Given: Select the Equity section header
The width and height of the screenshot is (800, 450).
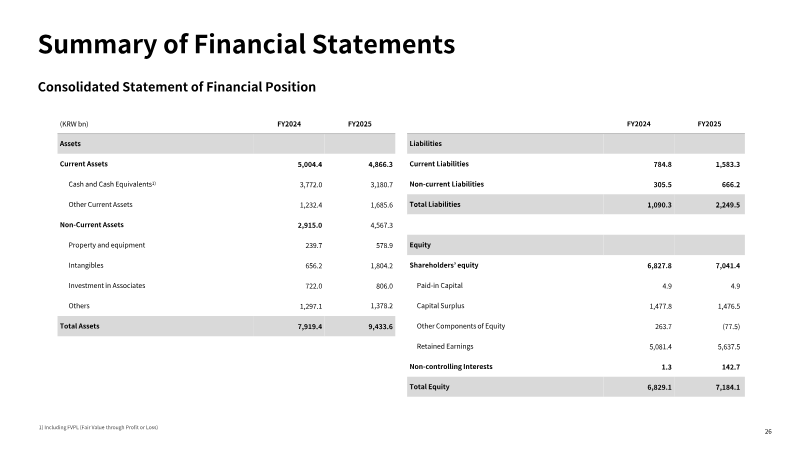Looking at the screenshot, I should (x=420, y=245).
